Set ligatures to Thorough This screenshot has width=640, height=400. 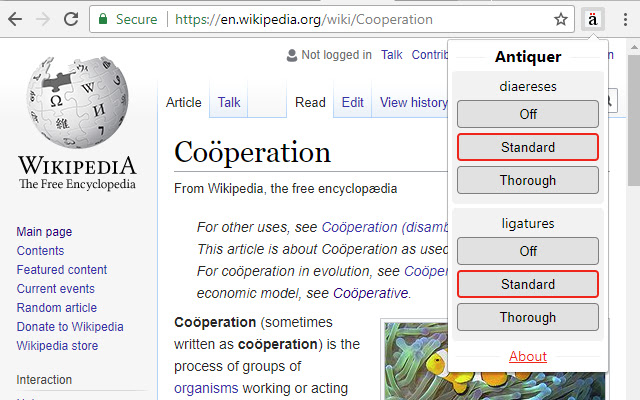pyautogui.click(x=528, y=317)
